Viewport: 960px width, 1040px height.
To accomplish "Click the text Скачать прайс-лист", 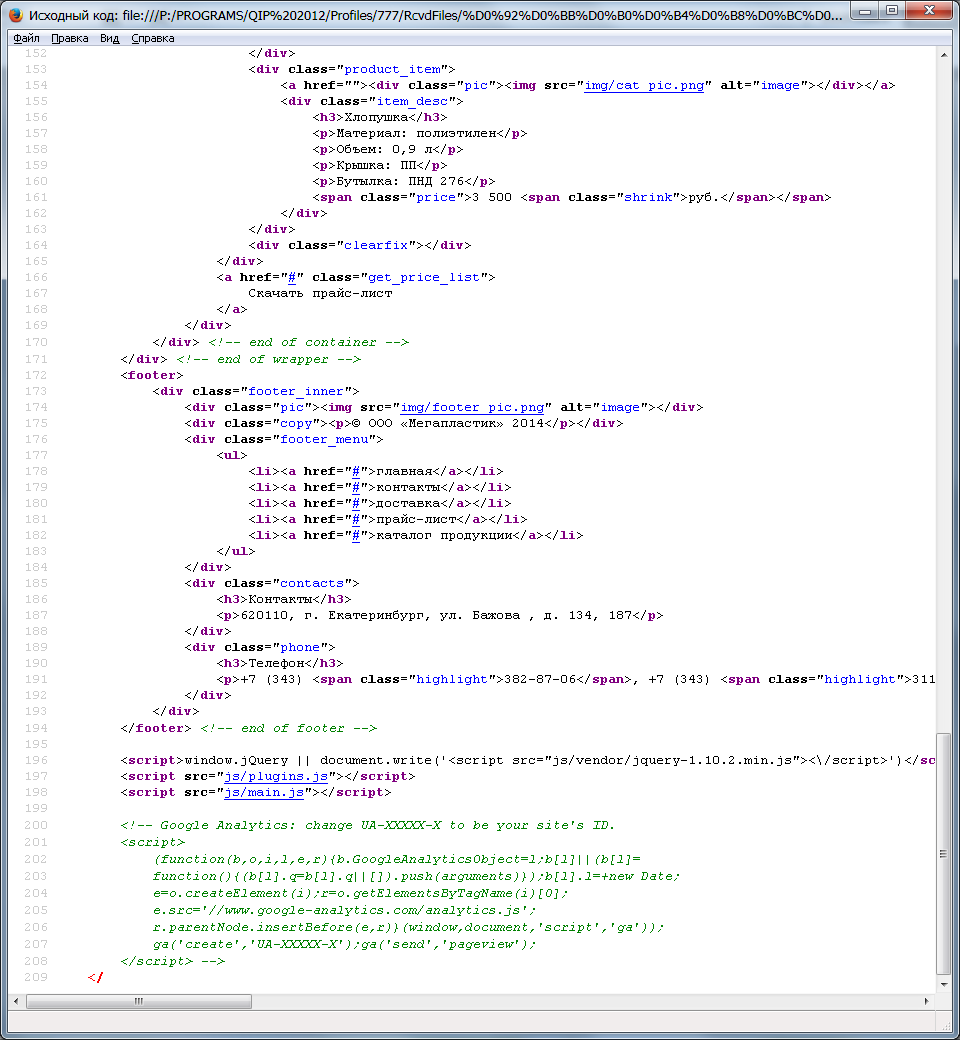I will tap(320, 293).
